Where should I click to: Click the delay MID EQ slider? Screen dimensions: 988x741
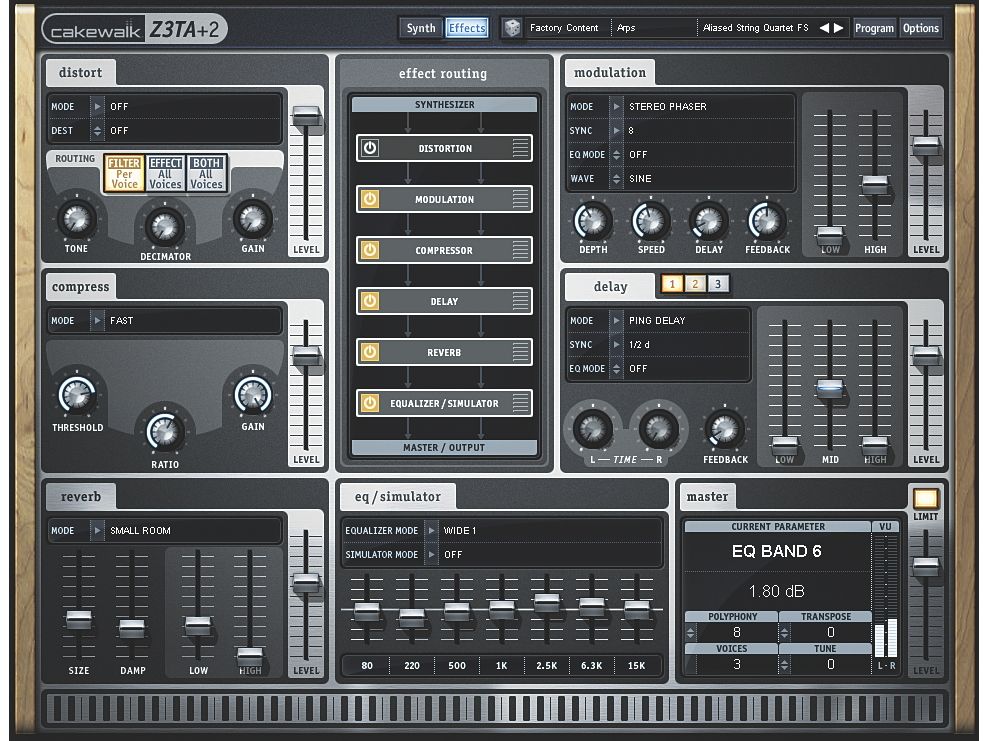(x=830, y=388)
